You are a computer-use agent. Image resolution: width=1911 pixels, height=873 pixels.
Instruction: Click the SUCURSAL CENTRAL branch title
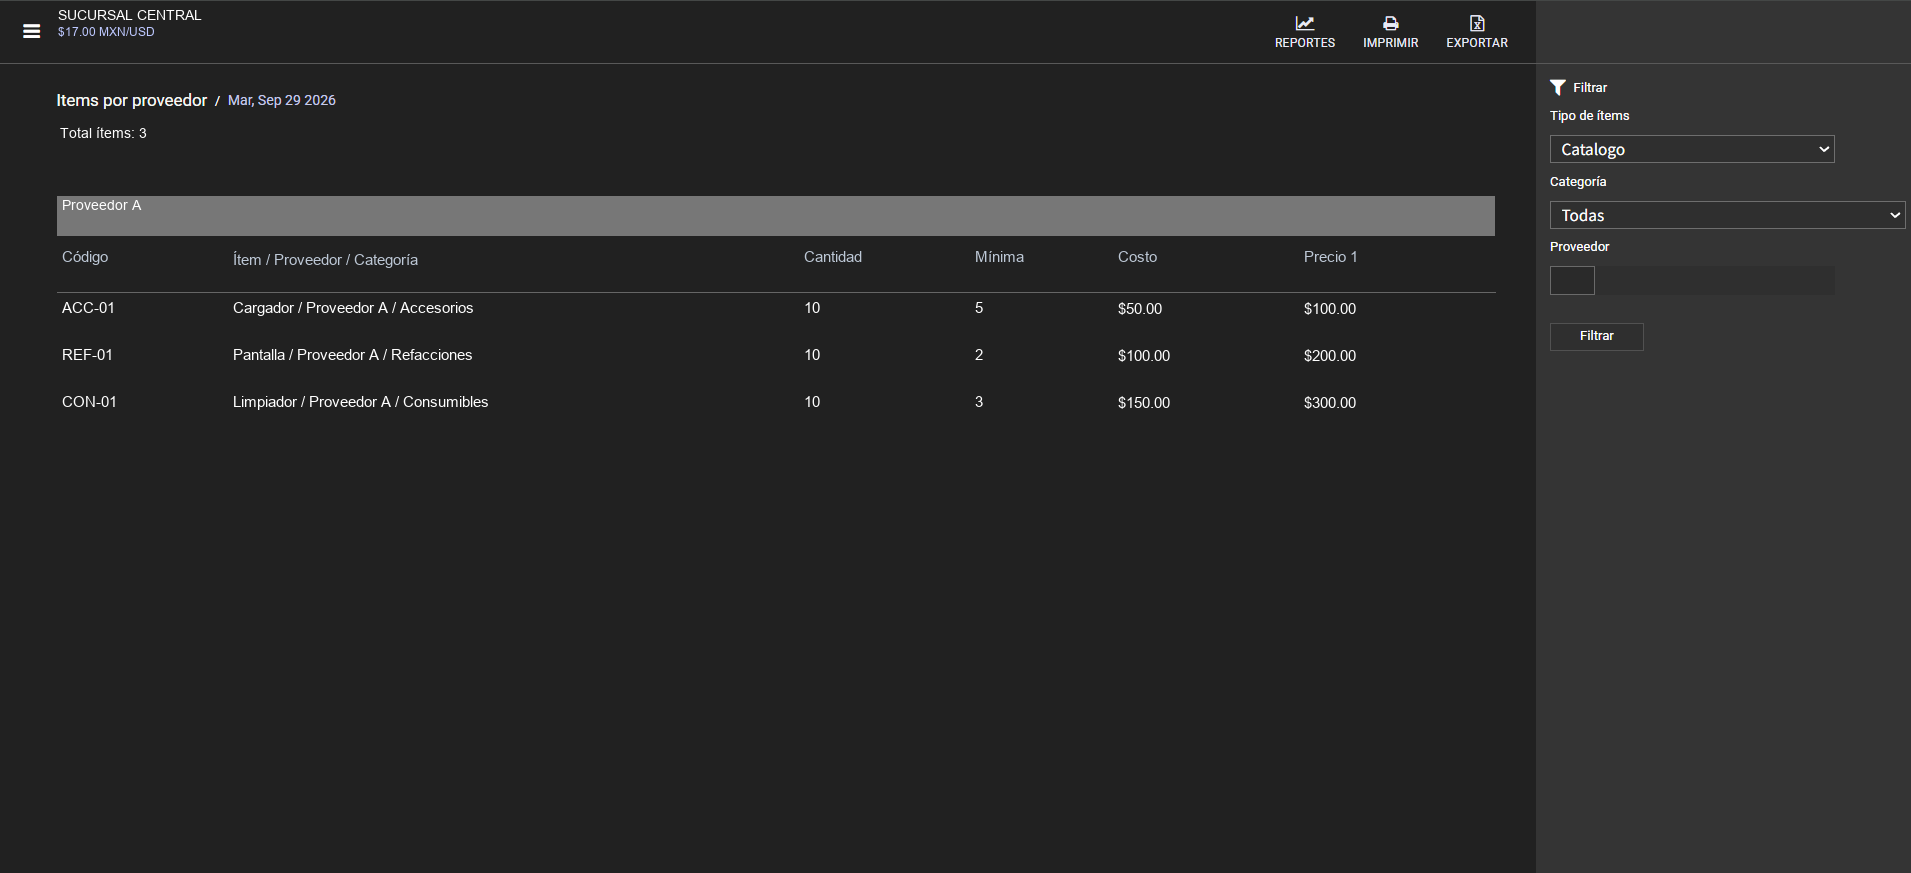pyautogui.click(x=130, y=15)
